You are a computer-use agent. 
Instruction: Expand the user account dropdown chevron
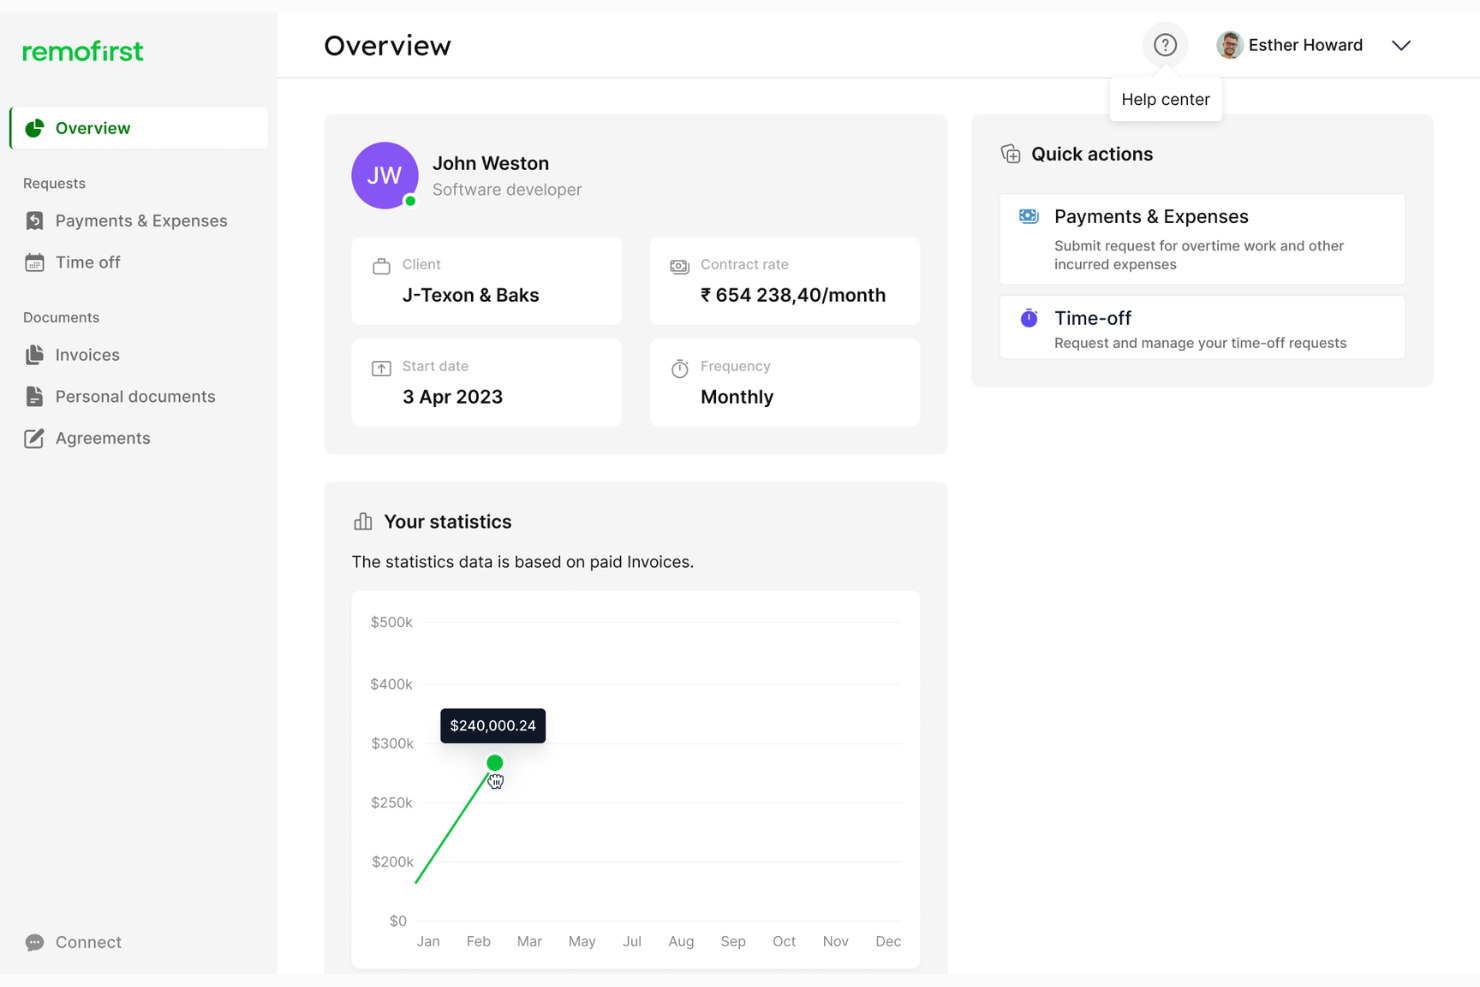(x=1401, y=45)
